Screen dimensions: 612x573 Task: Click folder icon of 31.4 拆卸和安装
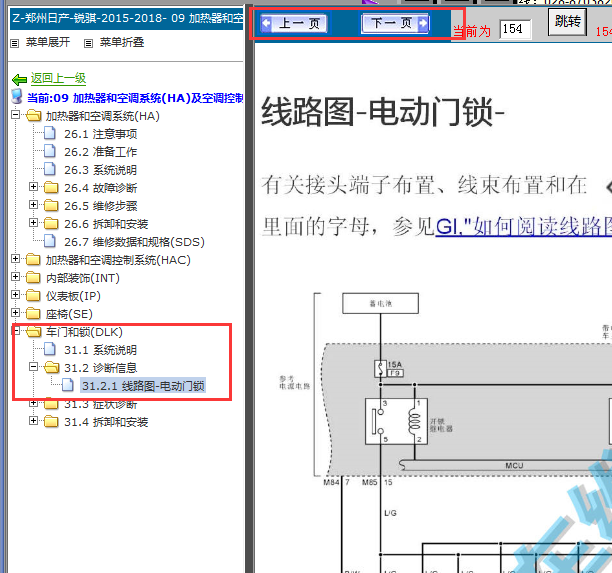point(51,422)
